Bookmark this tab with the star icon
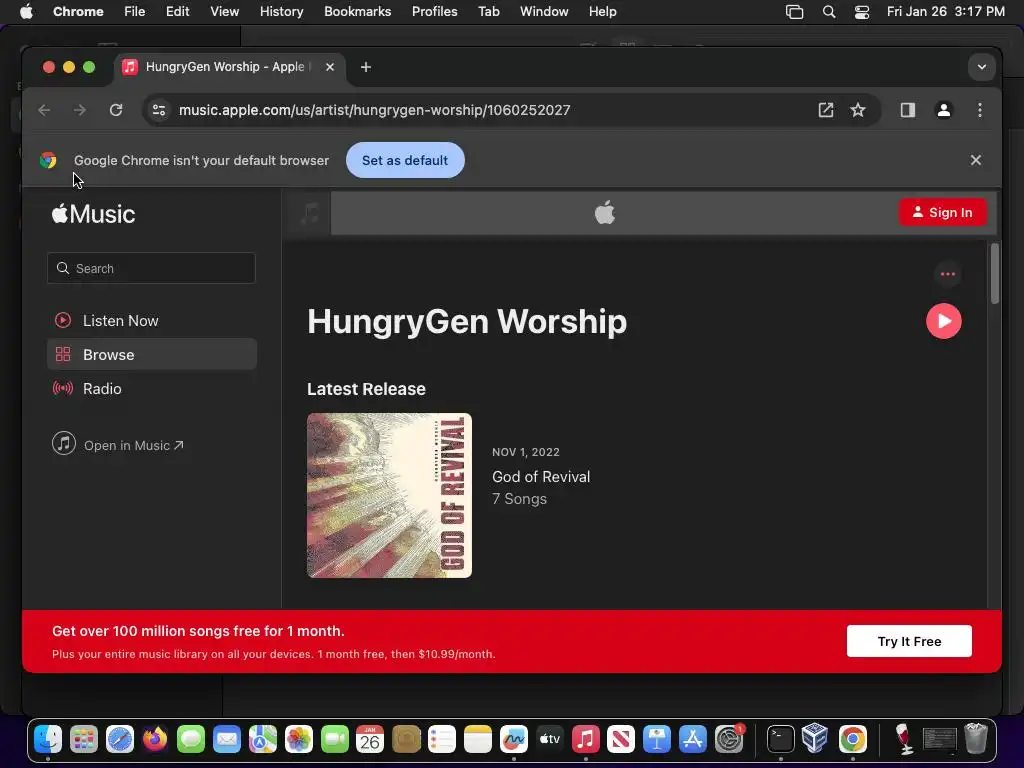Screen dimensions: 1024x768 tap(857, 110)
